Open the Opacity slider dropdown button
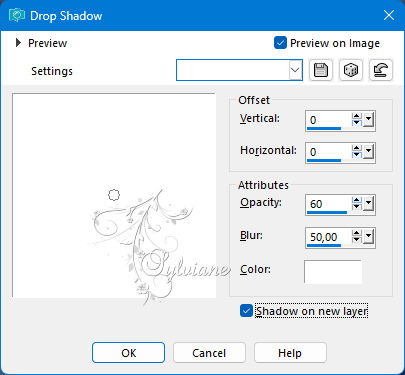The width and height of the screenshot is (405, 375). tap(368, 204)
